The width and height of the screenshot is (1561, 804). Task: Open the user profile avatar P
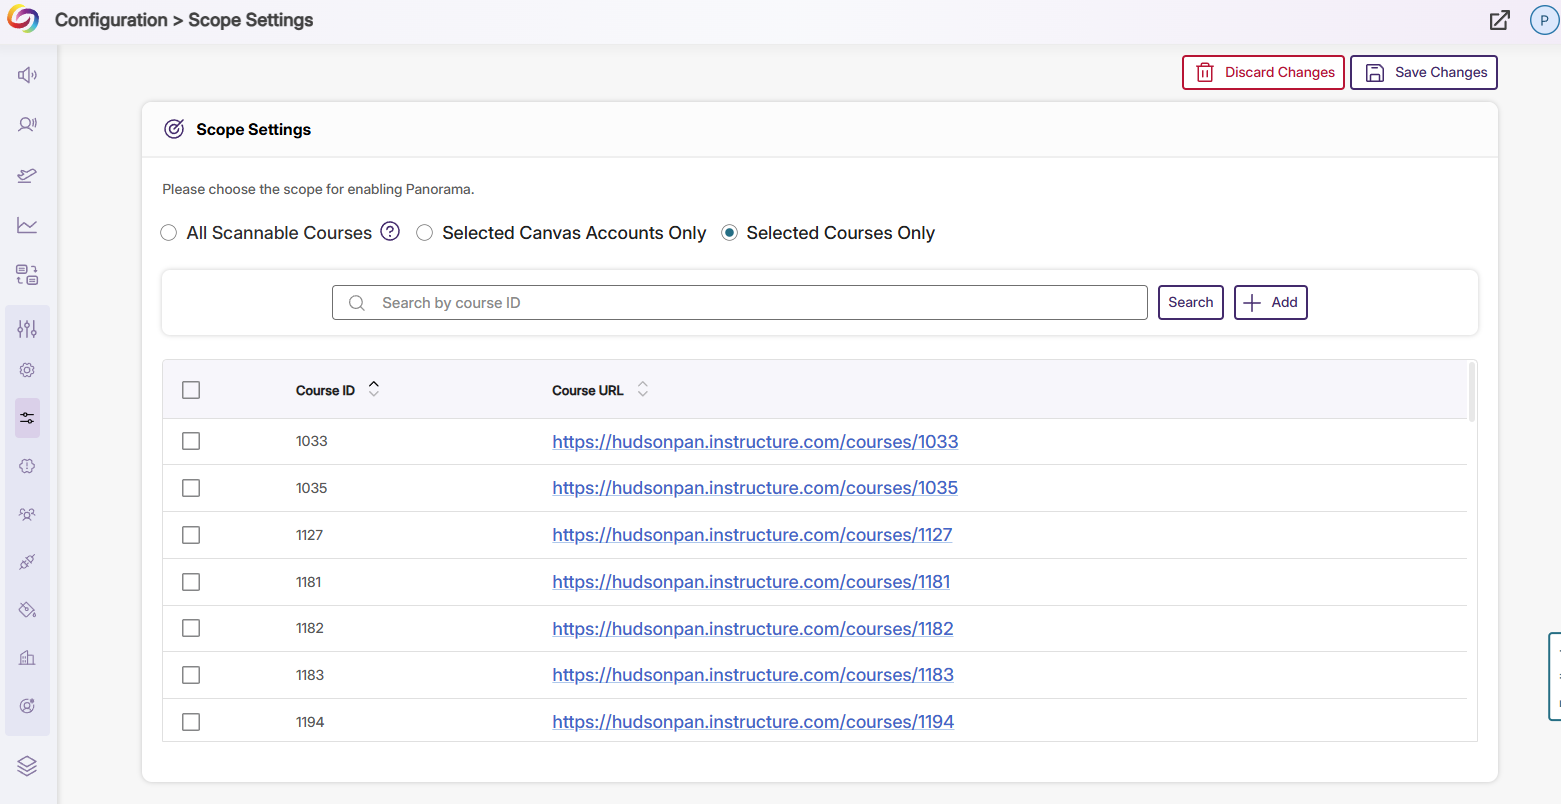(1544, 20)
